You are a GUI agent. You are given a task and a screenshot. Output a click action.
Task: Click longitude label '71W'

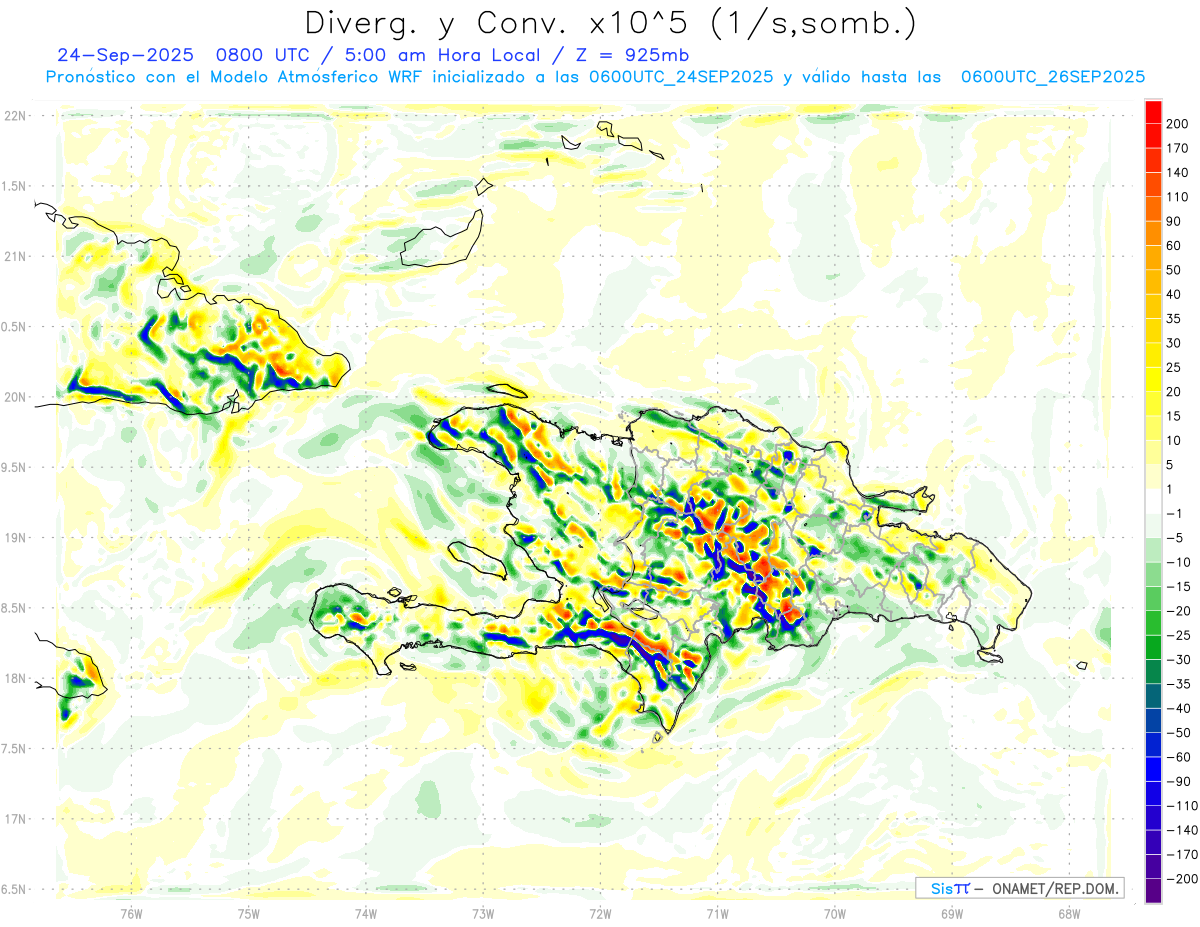717,913
